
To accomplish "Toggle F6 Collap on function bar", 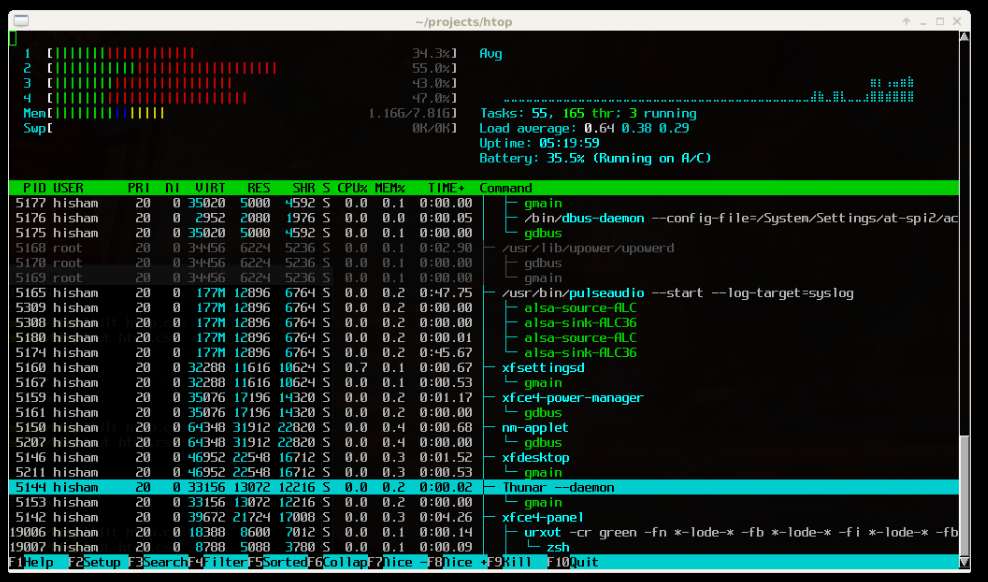I will coord(336,562).
